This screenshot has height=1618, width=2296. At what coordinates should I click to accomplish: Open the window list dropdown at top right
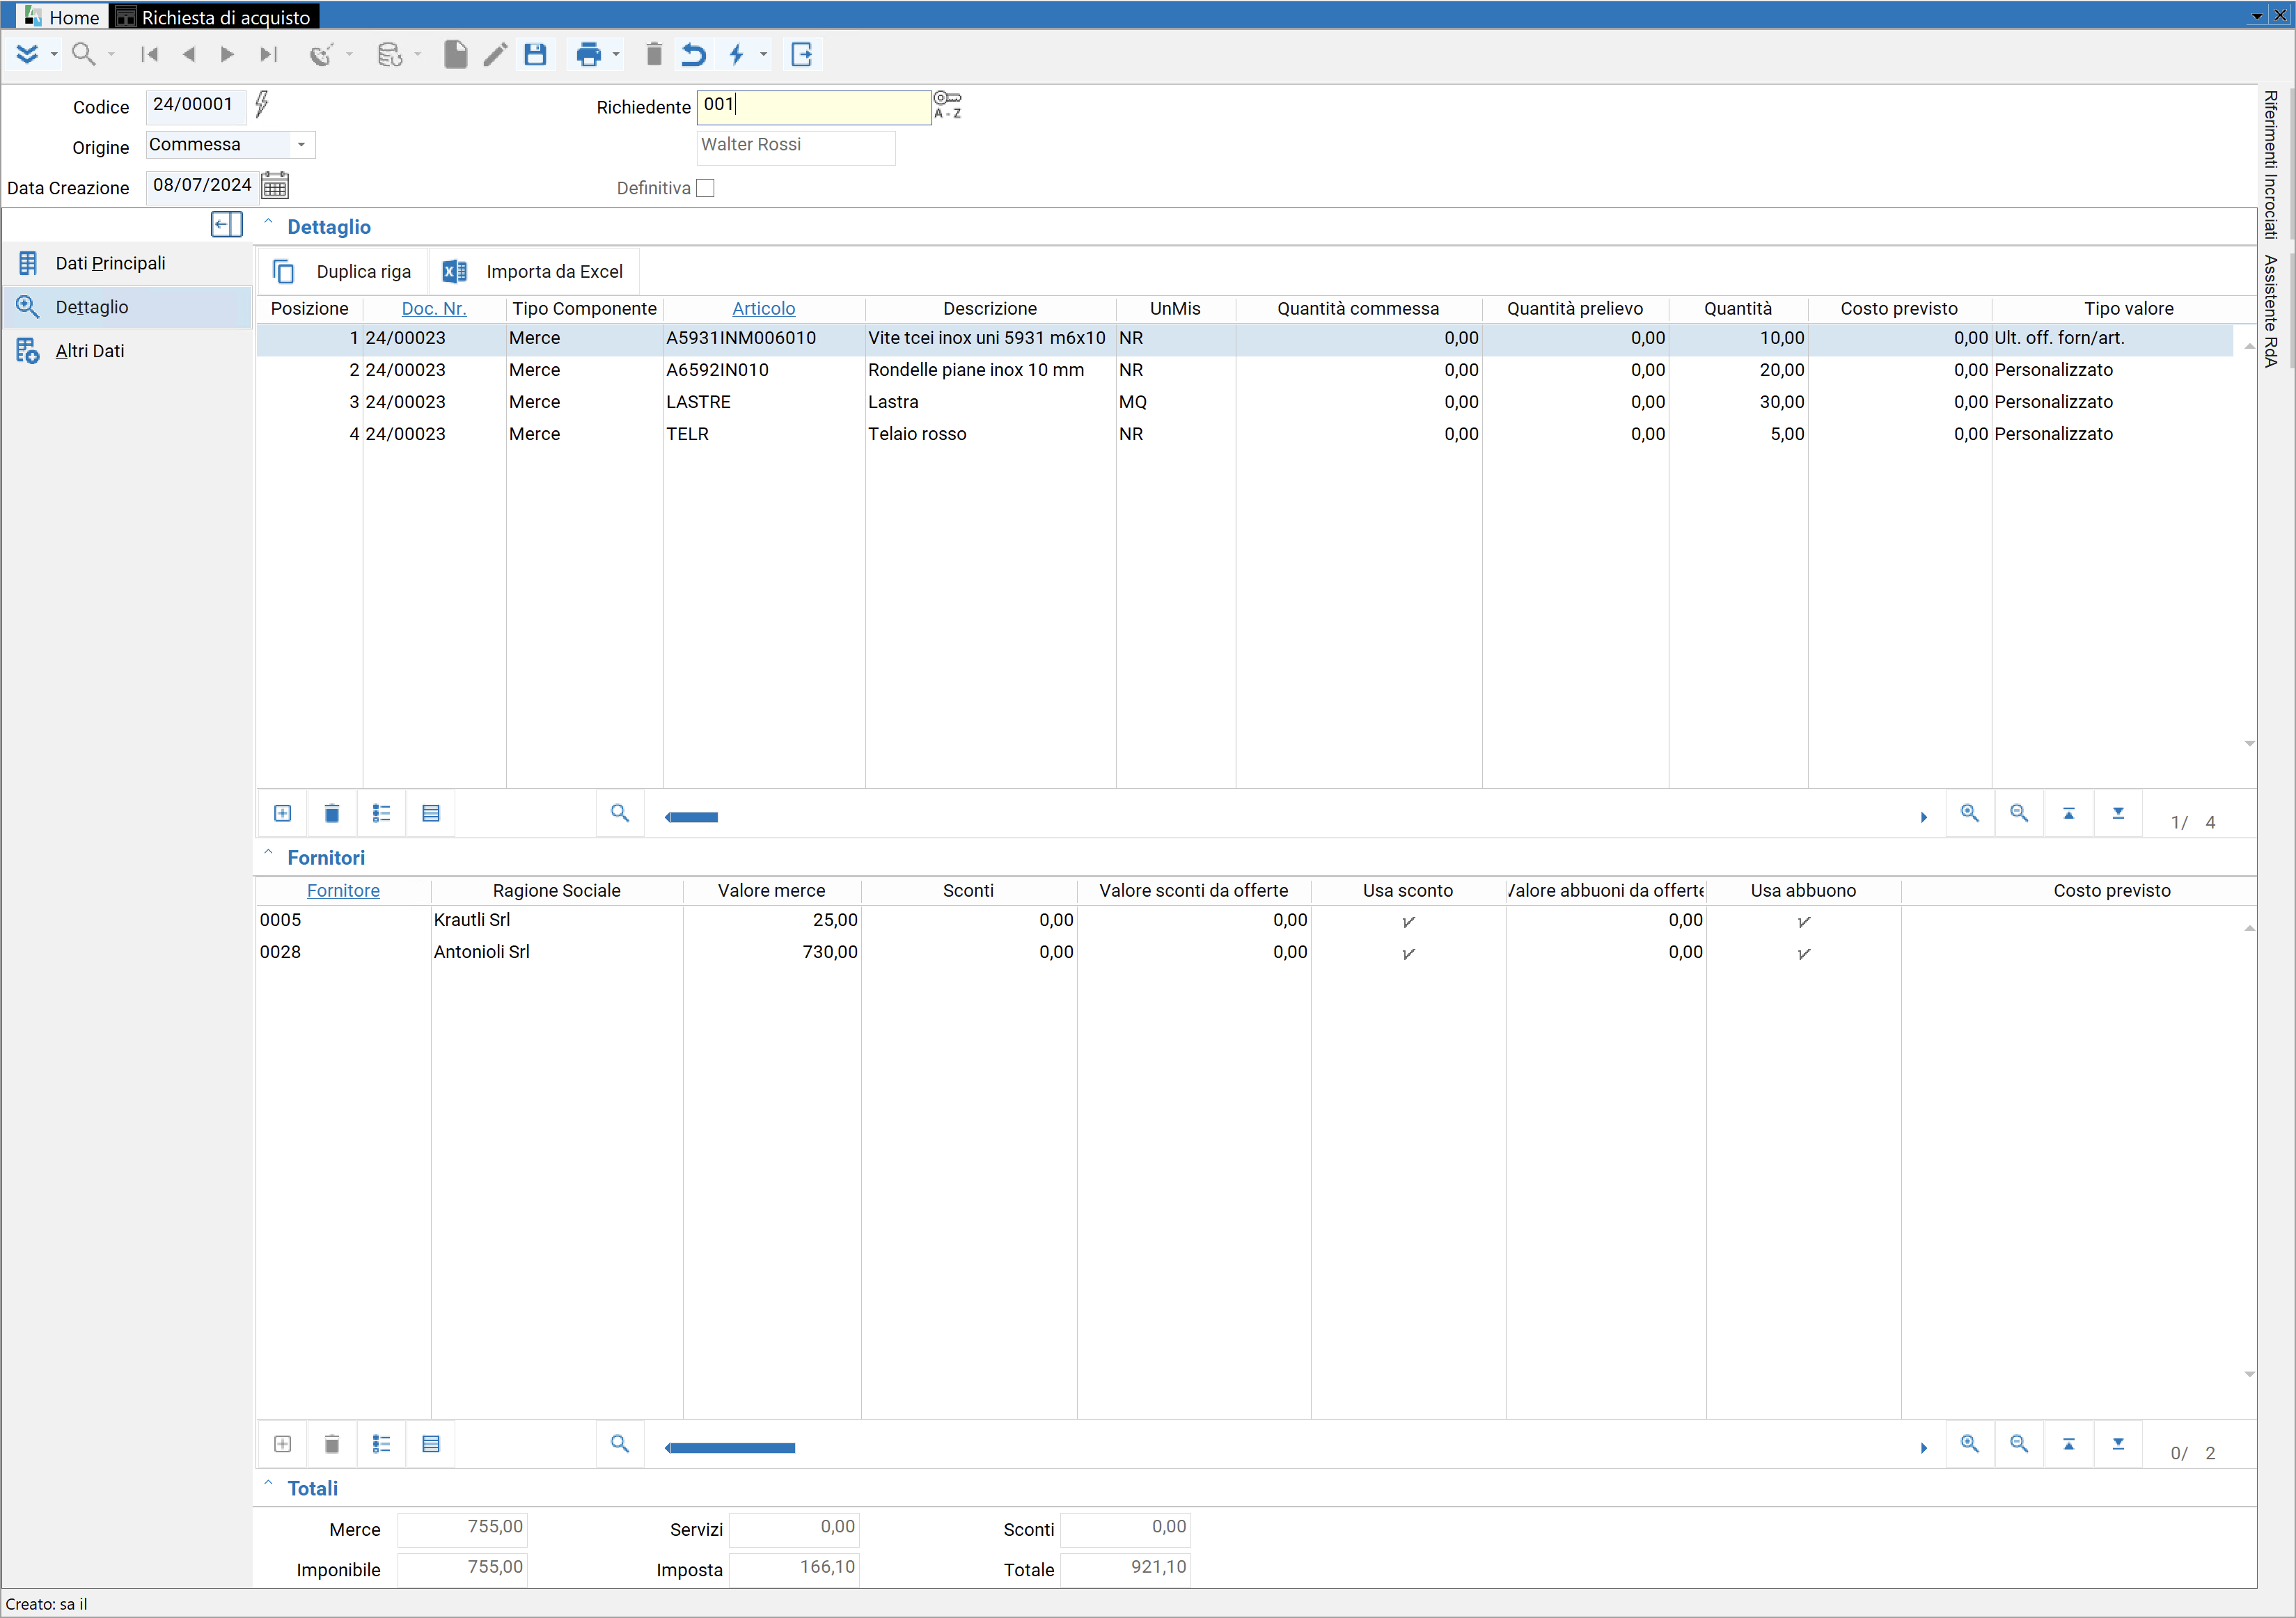coord(2257,15)
